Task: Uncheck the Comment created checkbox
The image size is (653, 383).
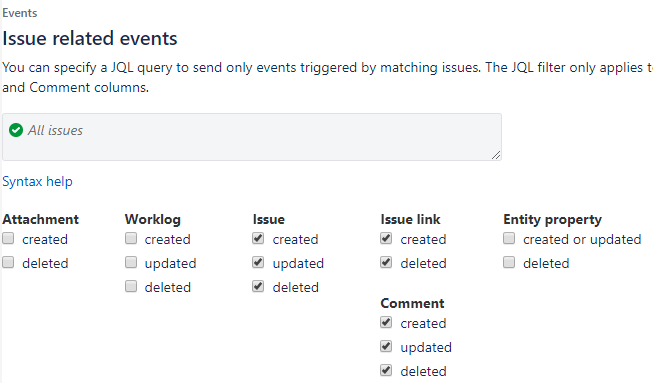Action: [386, 322]
